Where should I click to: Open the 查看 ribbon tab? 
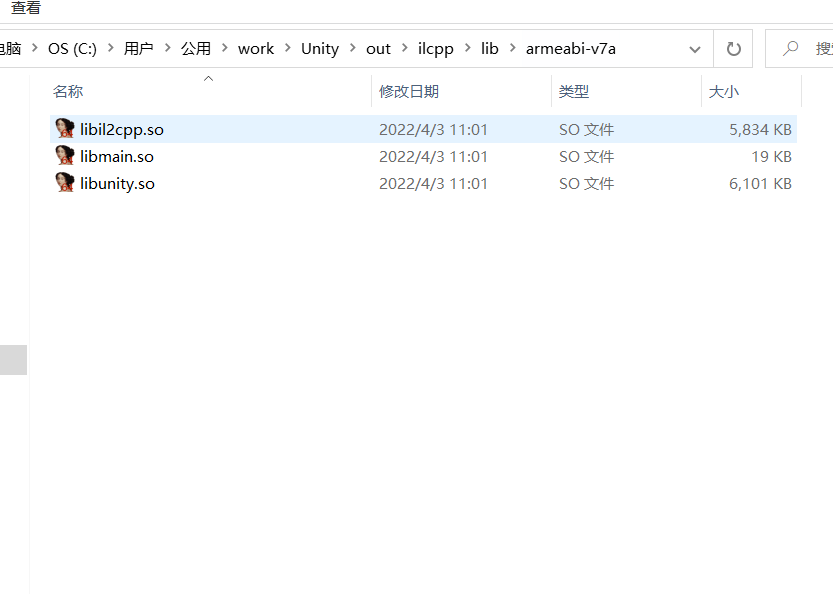[26, 9]
